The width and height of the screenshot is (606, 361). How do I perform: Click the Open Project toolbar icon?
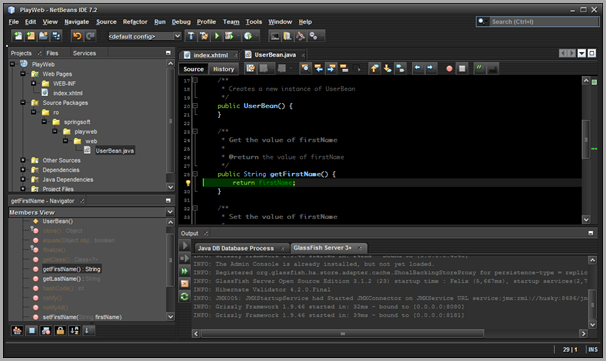point(43,36)
